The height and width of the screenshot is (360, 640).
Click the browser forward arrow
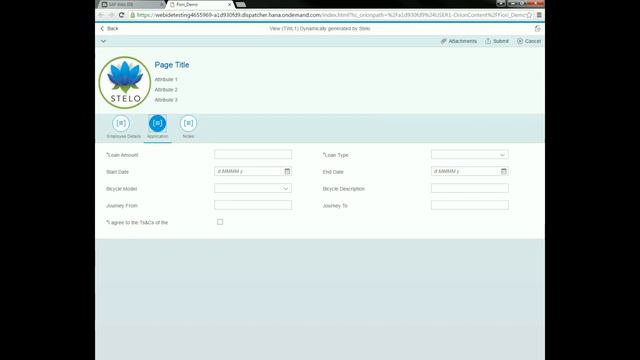(x=111, y=15)
